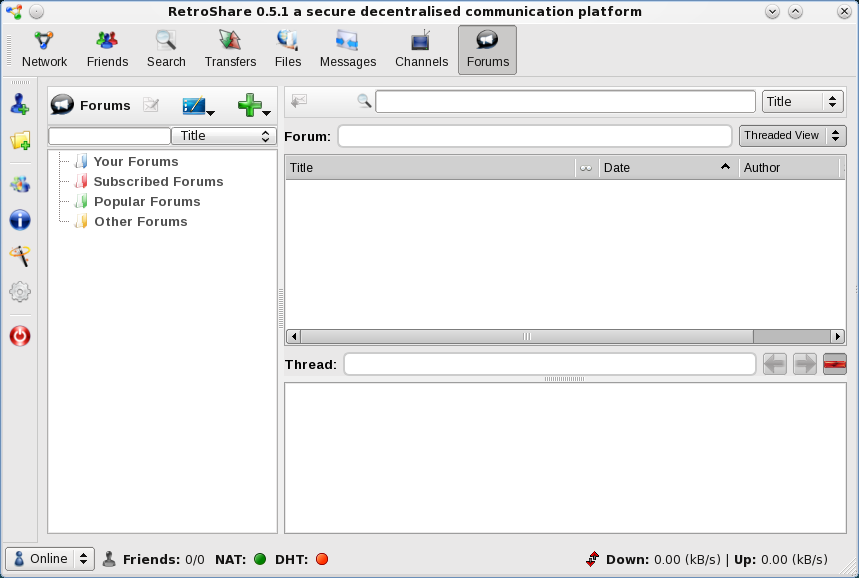Click the horizontal scrollbar right arrow
This screenshot has width=859, height=578.
click(x=837, y=336)
